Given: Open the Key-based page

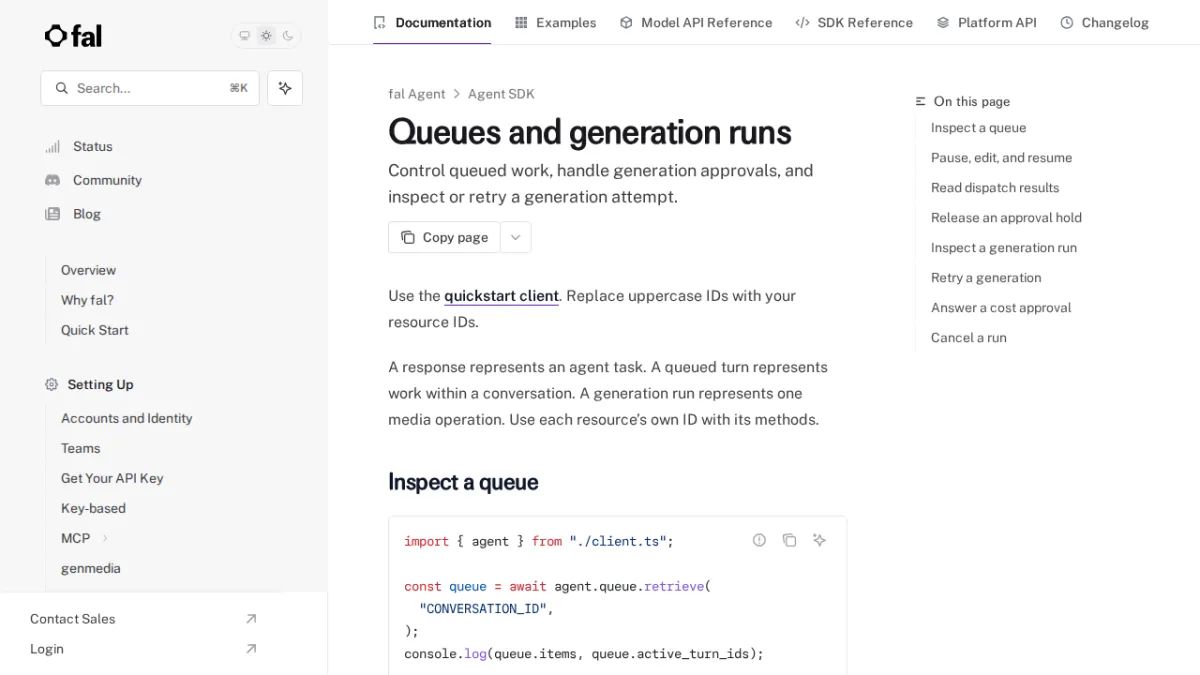Looking at the screenshot, I should tap(93, 508).
